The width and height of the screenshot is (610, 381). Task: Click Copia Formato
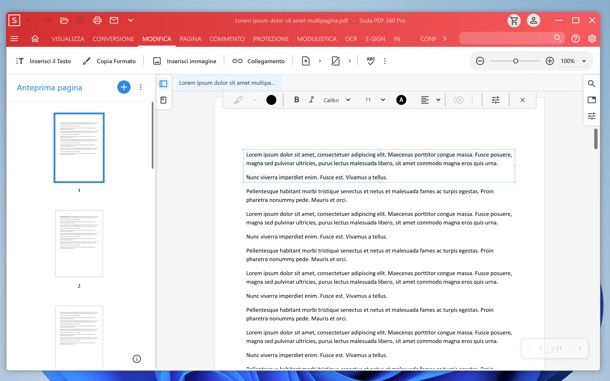click(110, 61)
